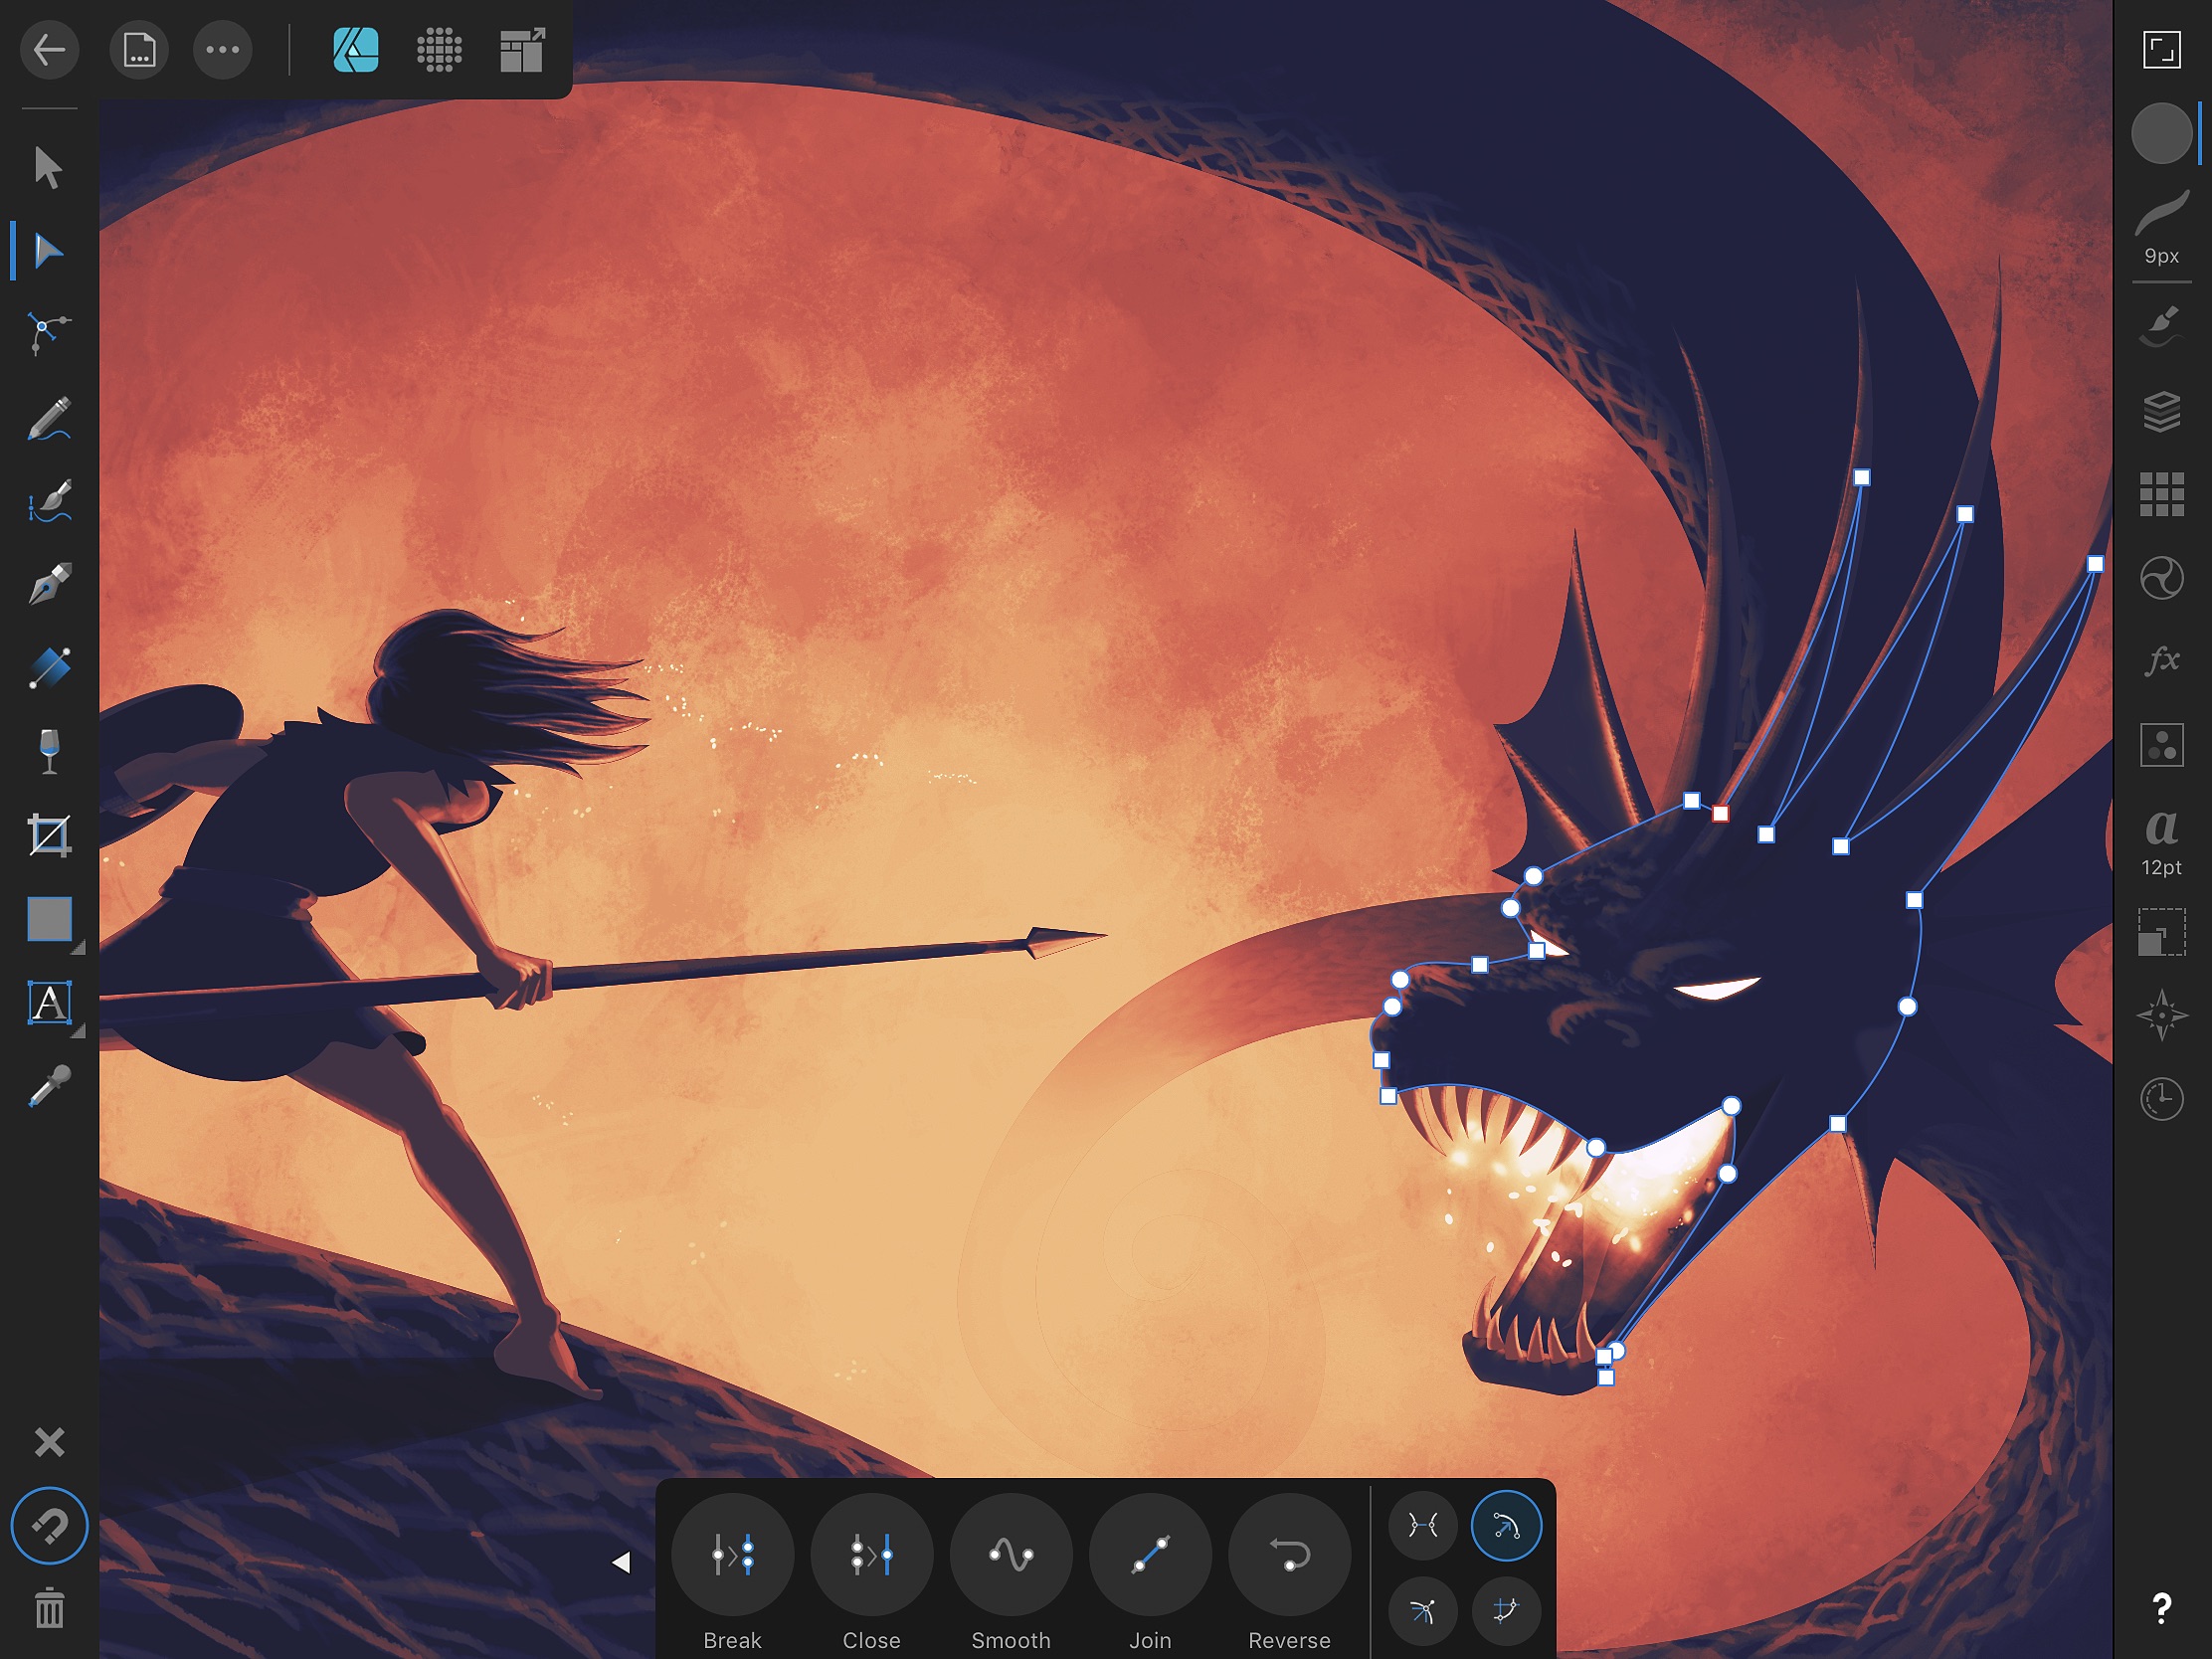This screenshot has width=2212, height=1659.
Task: Select the red-highlighted node on the dragon head
Action: point(1720,813)
